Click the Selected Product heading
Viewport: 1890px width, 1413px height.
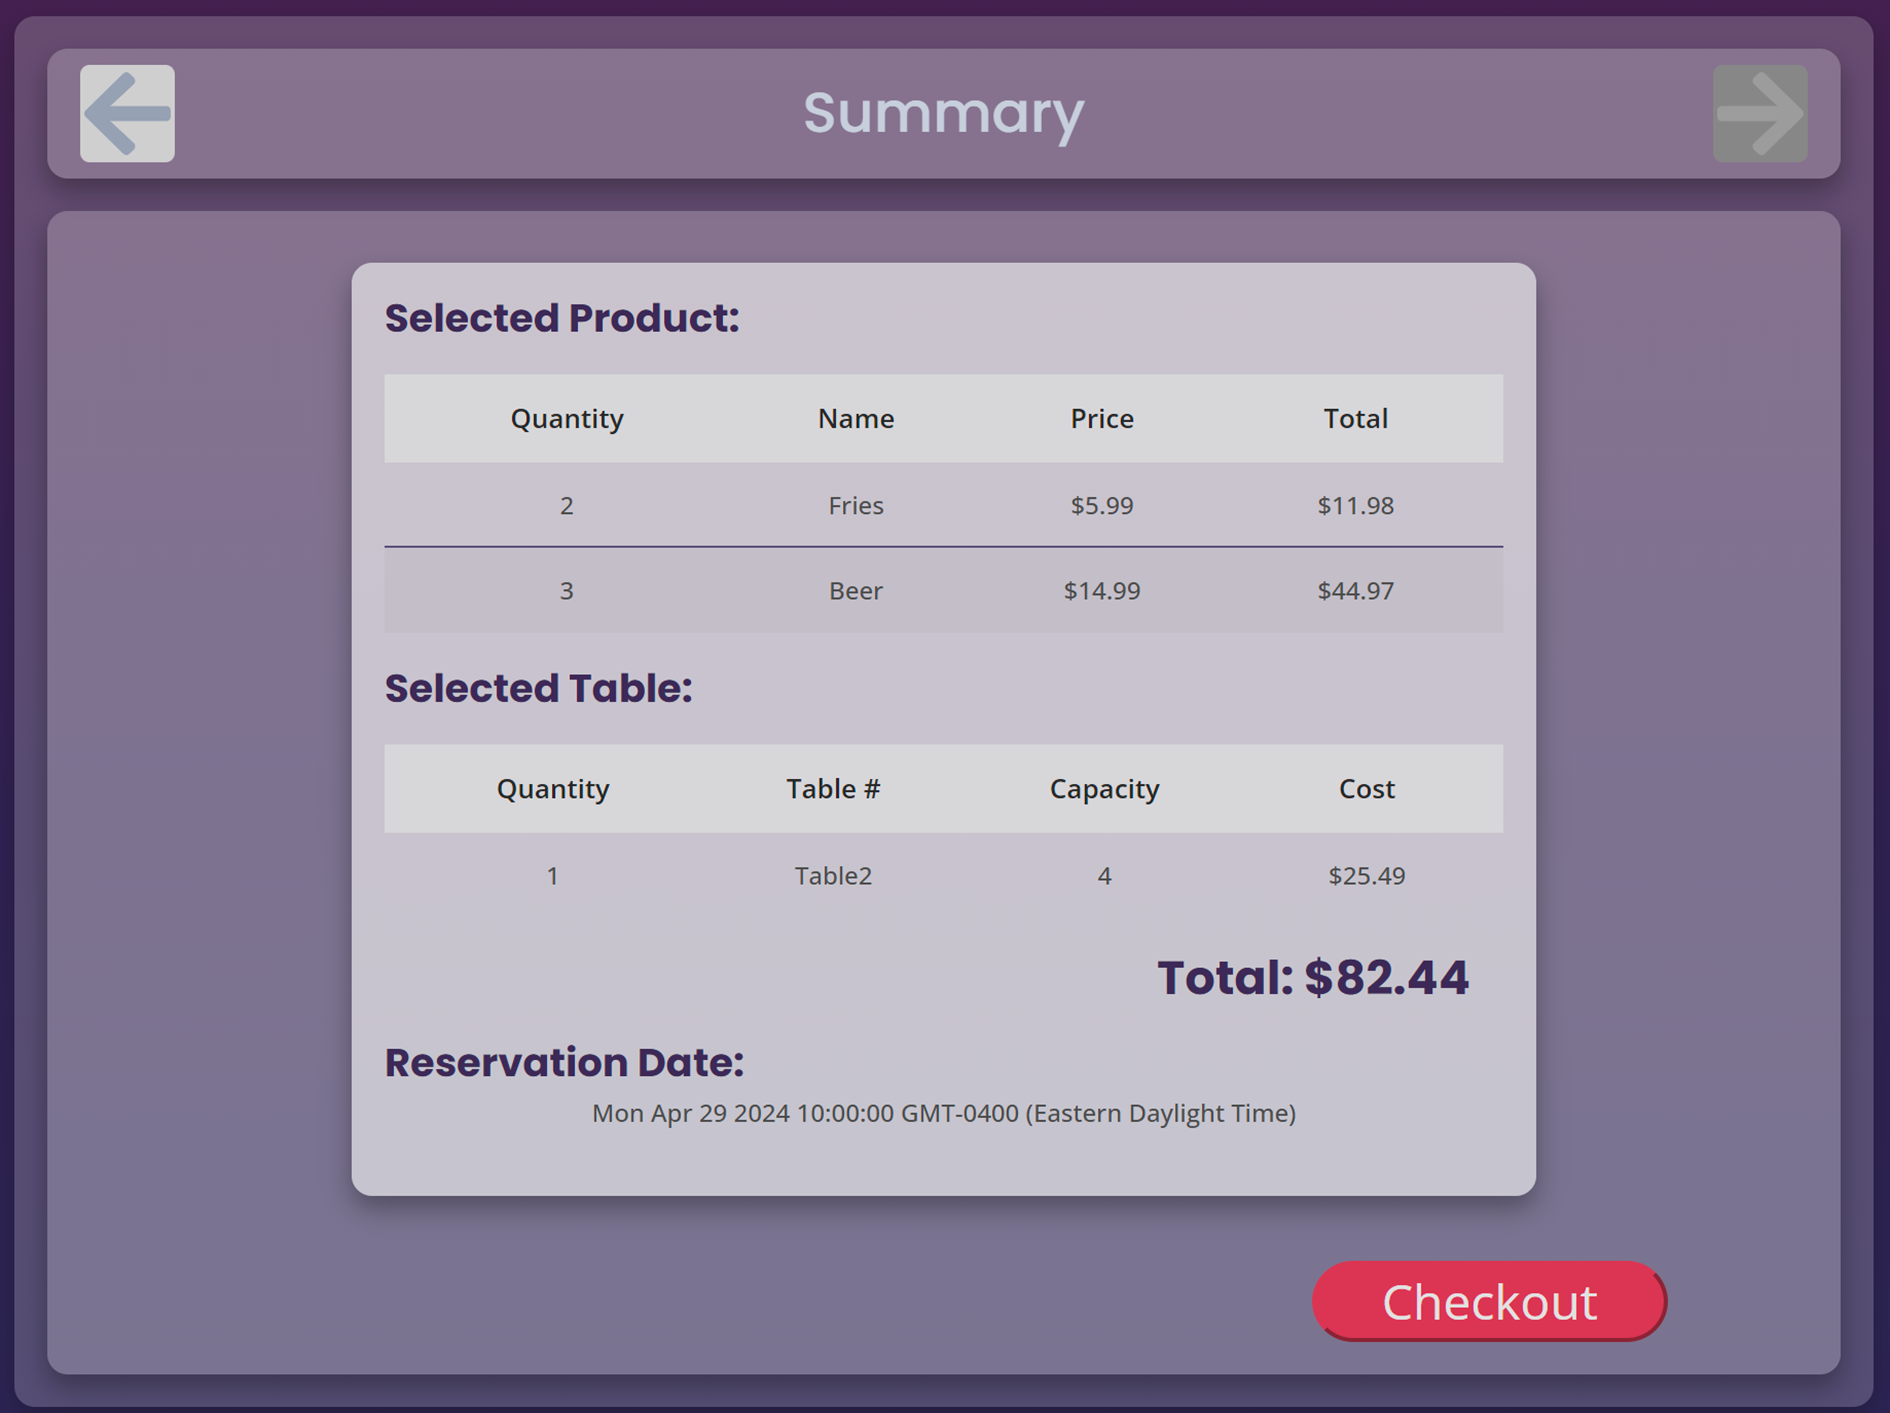[x=562, y=318]
